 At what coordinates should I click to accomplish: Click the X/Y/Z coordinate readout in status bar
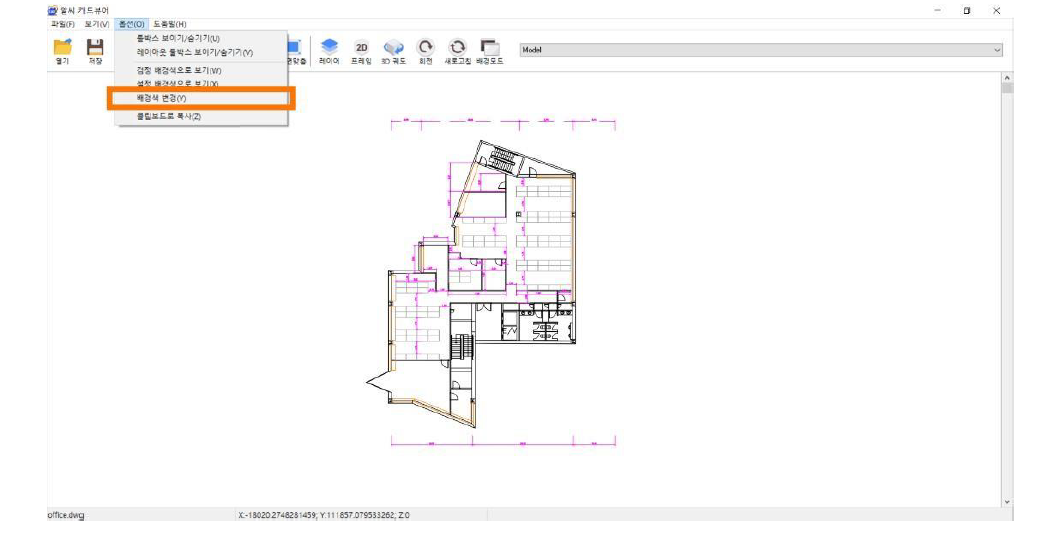324,515
